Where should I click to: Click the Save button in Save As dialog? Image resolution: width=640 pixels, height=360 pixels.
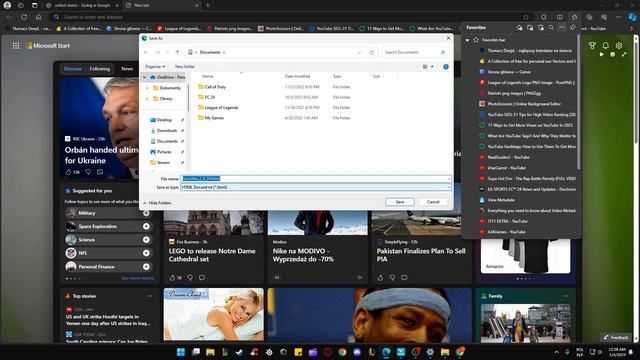click(x=400, y=202)
